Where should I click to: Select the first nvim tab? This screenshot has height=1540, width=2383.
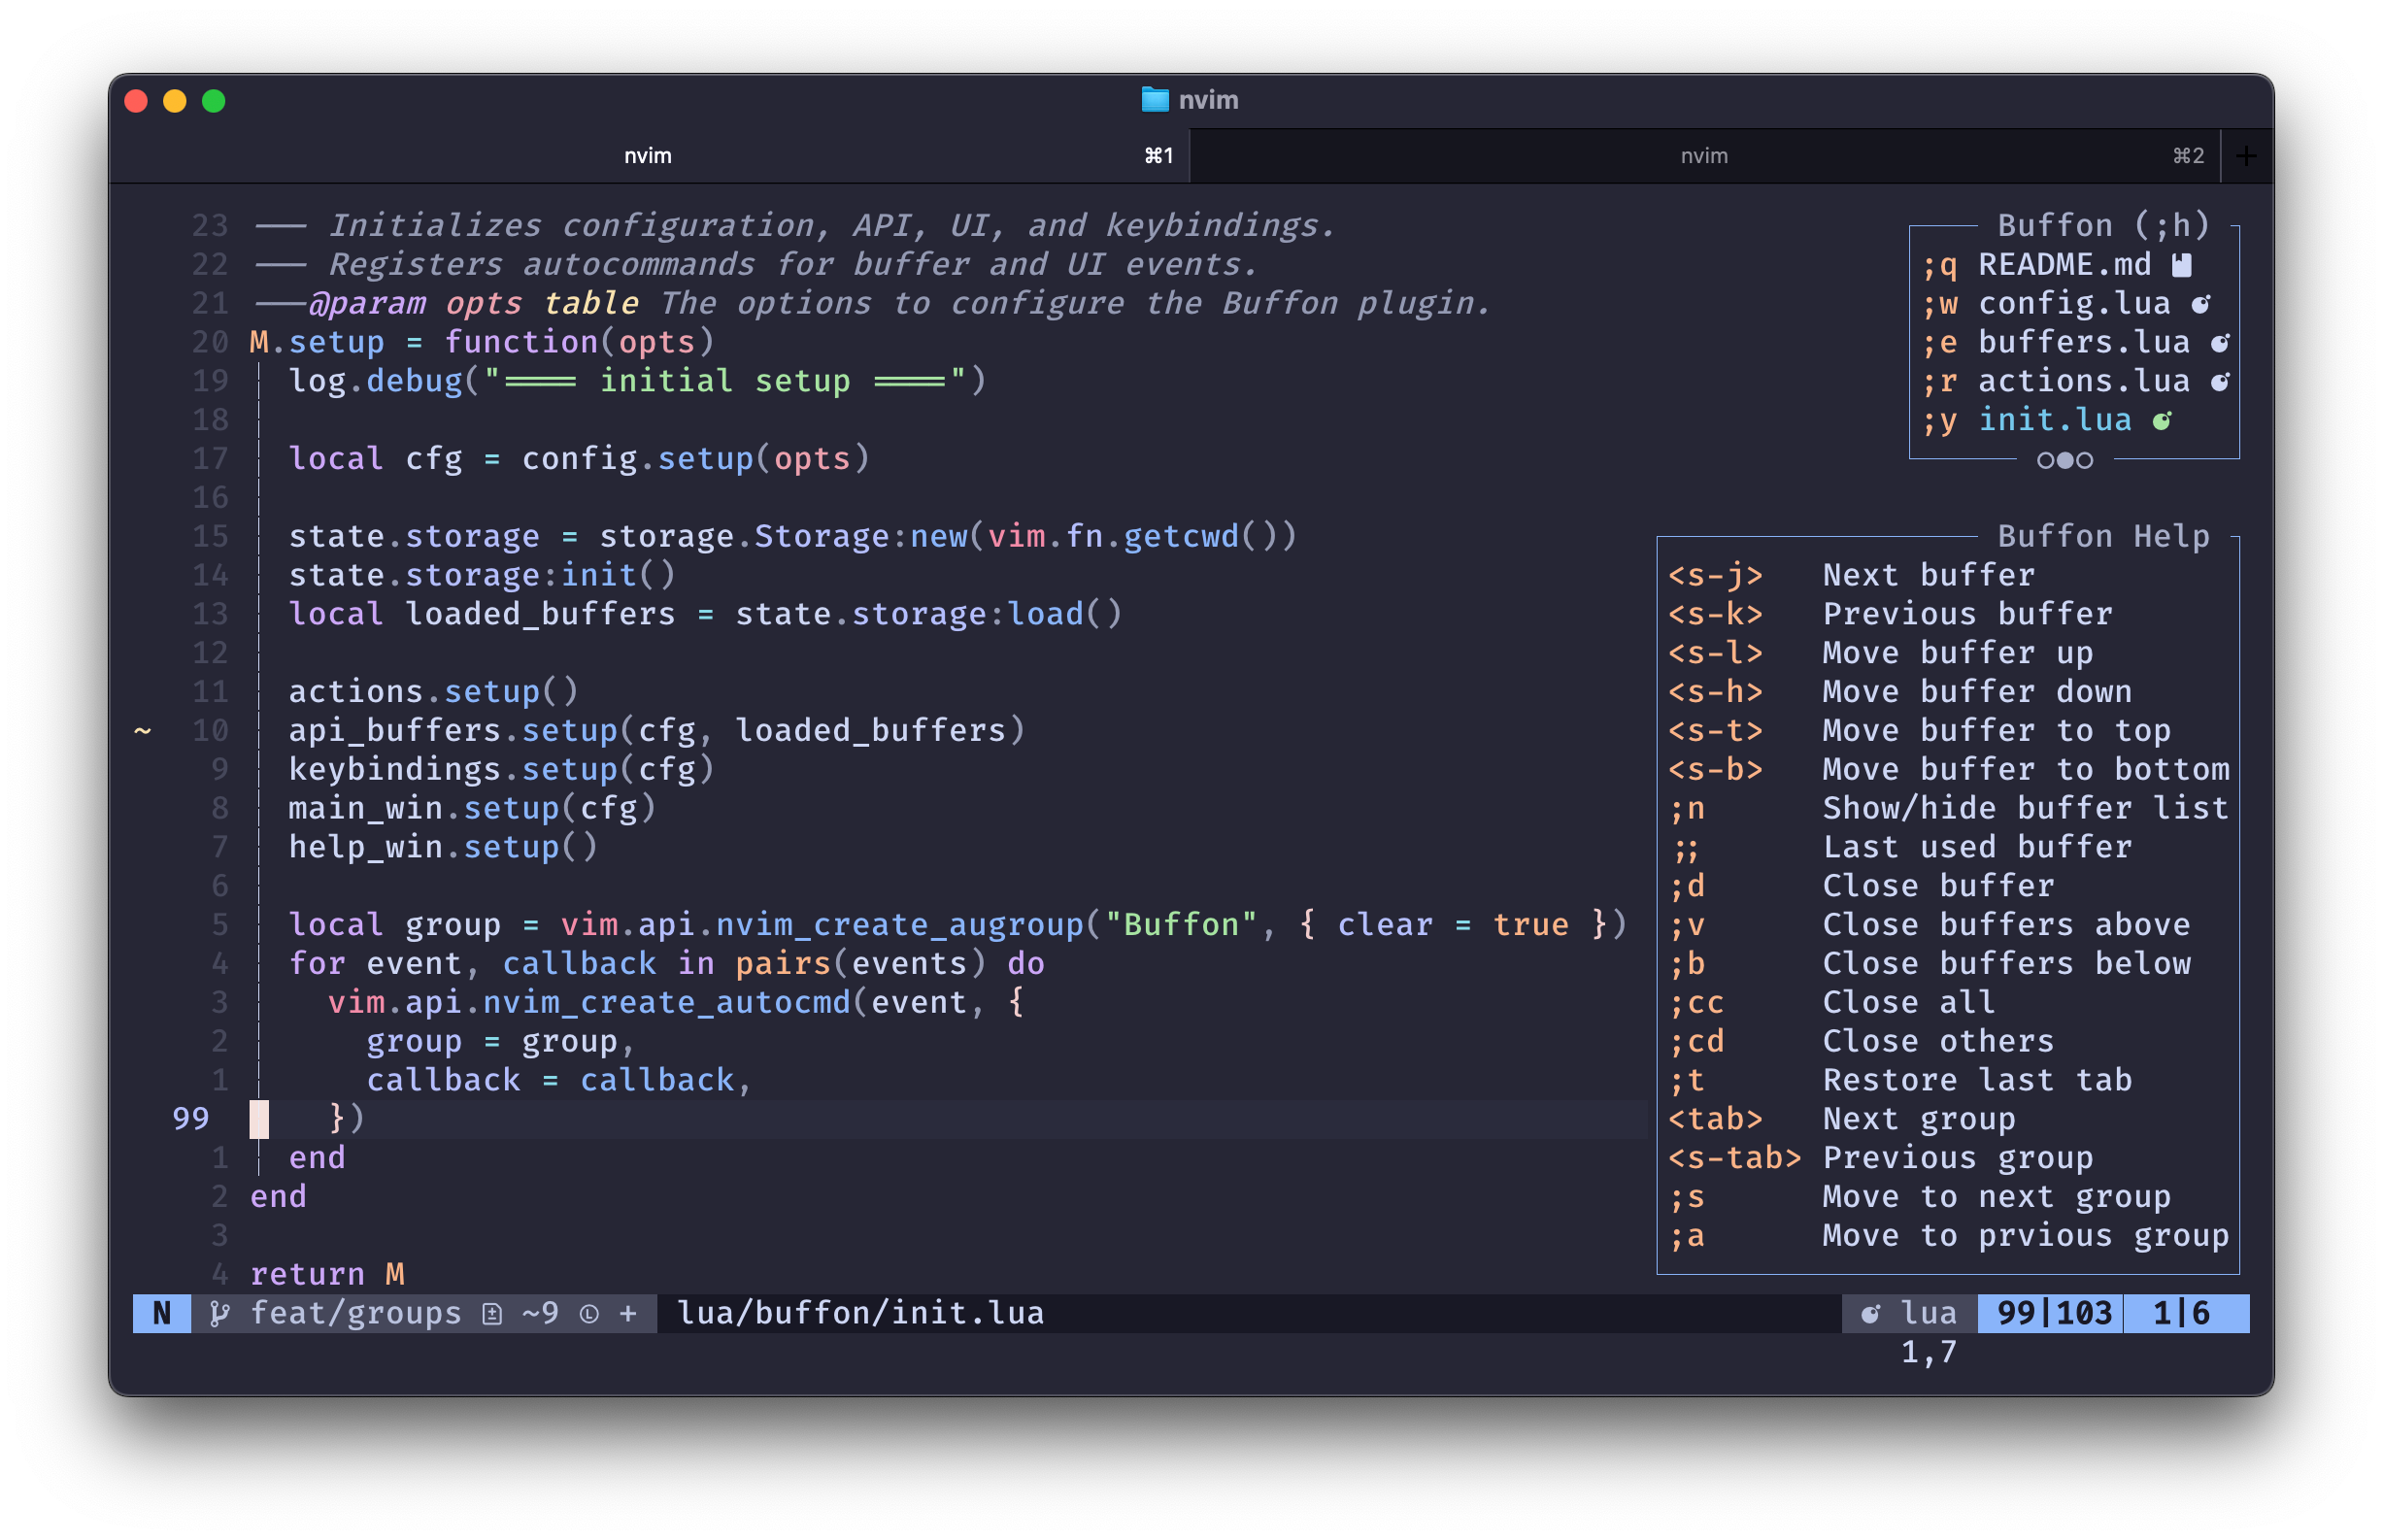(x=648, y=156)
